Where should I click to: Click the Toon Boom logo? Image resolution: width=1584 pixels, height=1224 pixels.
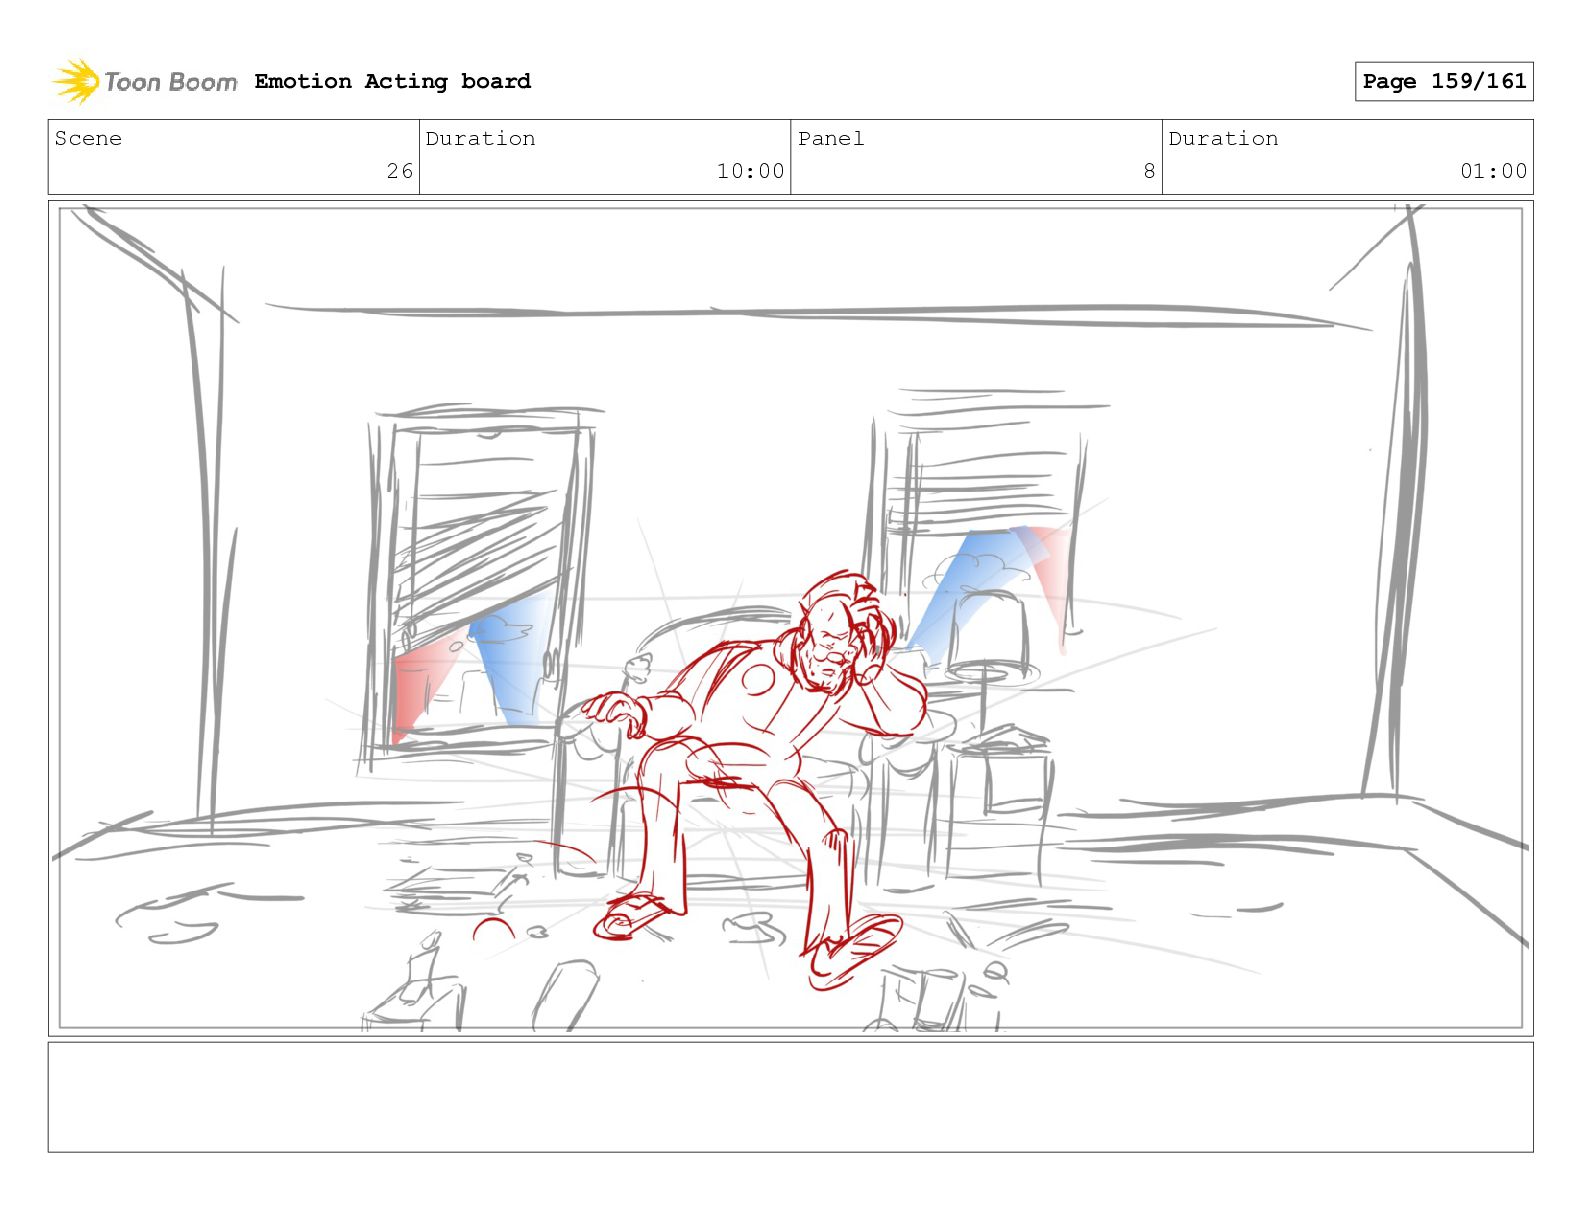tap(145, 81)
